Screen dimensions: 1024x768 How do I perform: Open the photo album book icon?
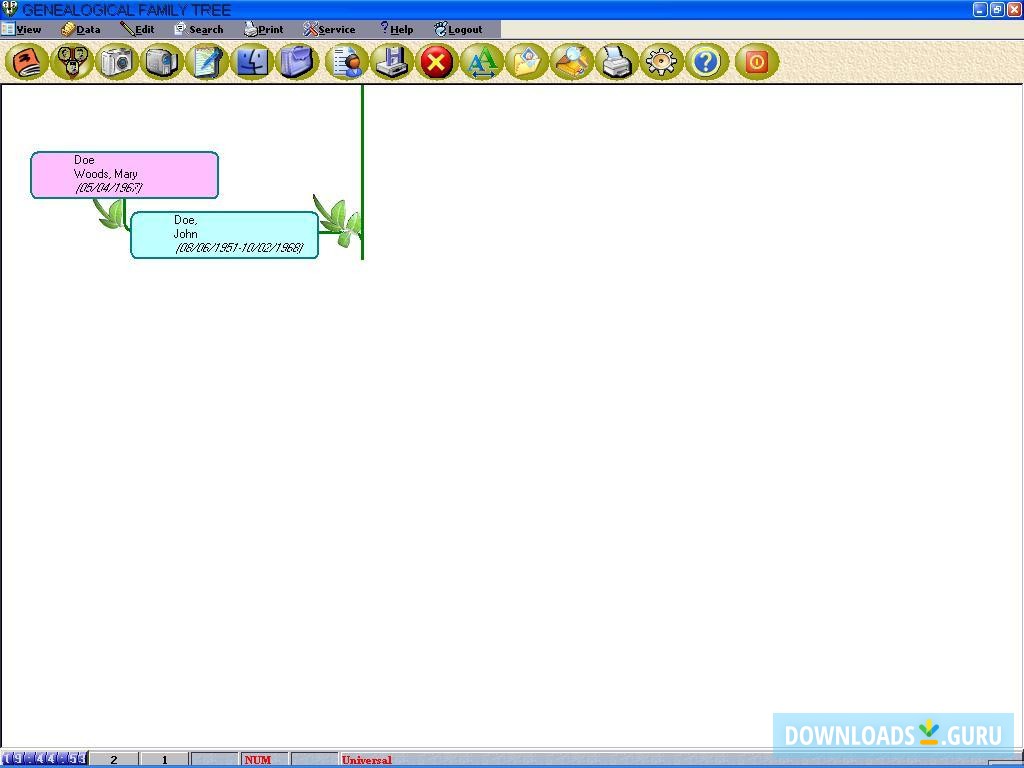pyautogui.click(x=25, y=62)
